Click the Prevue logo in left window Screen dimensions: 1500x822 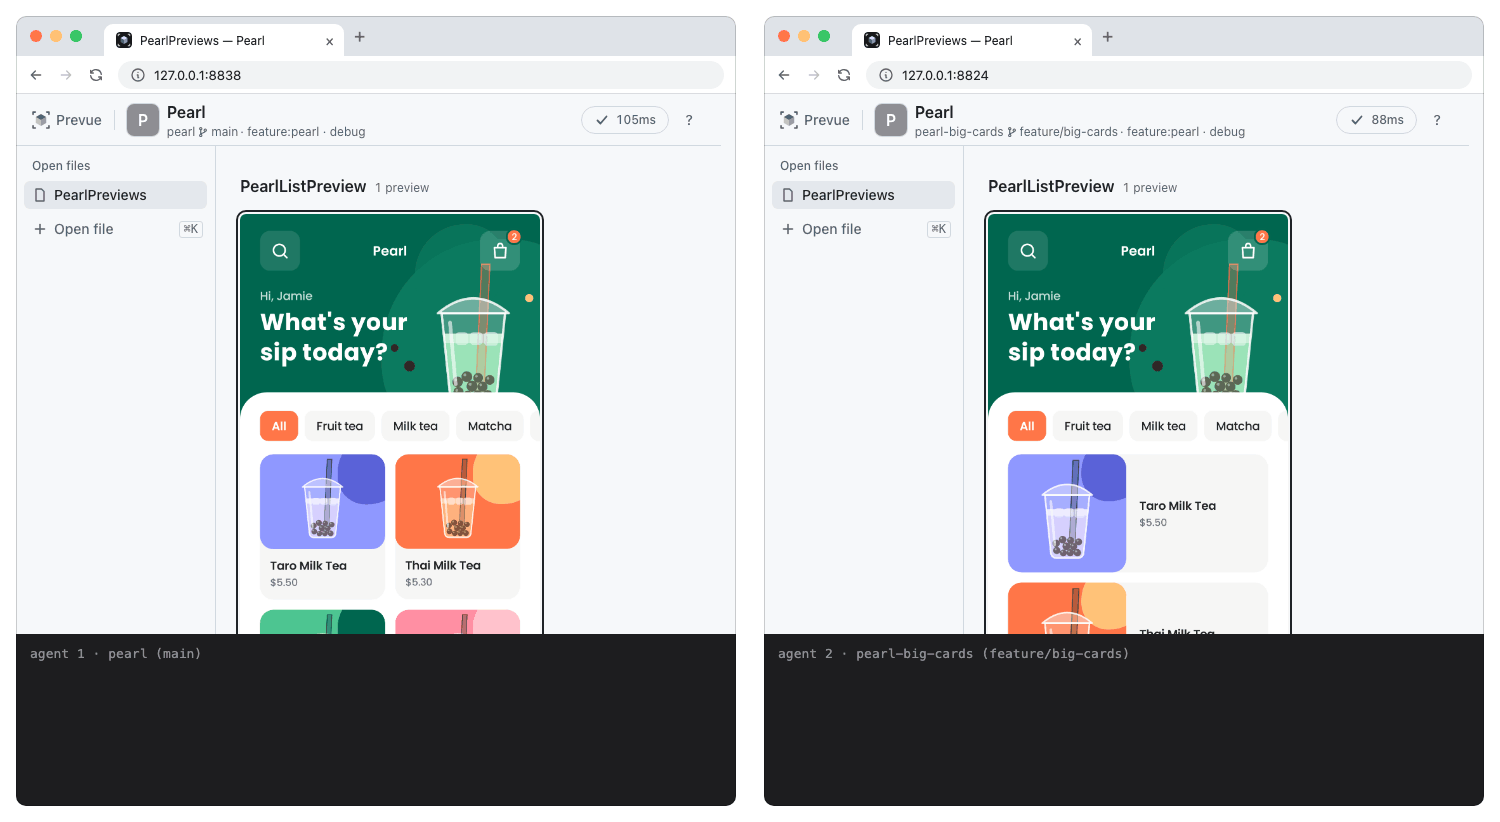(x=66, y=120)
